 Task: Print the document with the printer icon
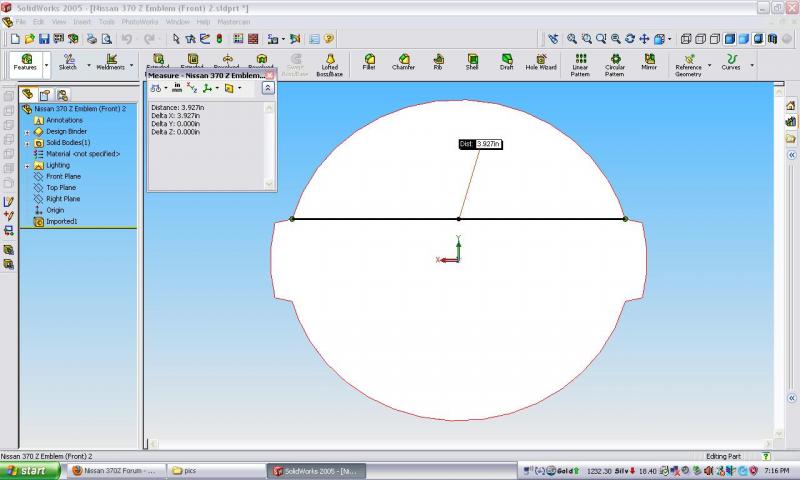click(92, 39)
